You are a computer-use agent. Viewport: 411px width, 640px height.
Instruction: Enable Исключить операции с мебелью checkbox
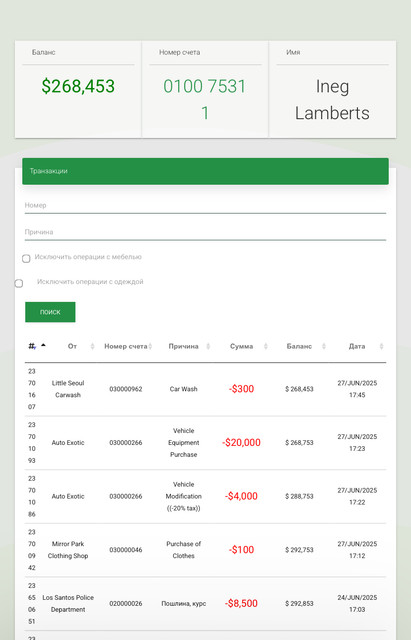[x=26, y=258]
